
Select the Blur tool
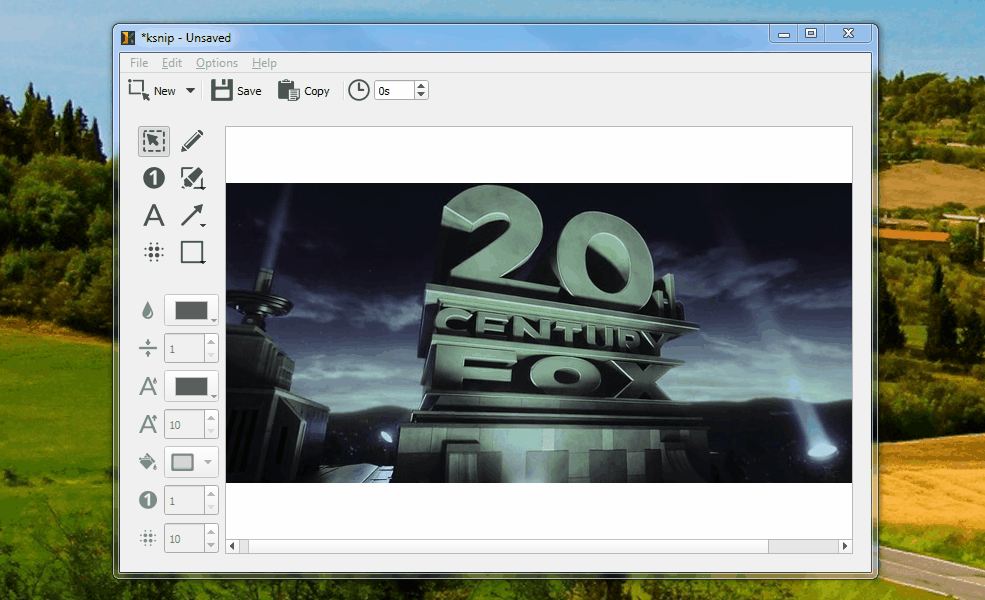click(153, 253)
